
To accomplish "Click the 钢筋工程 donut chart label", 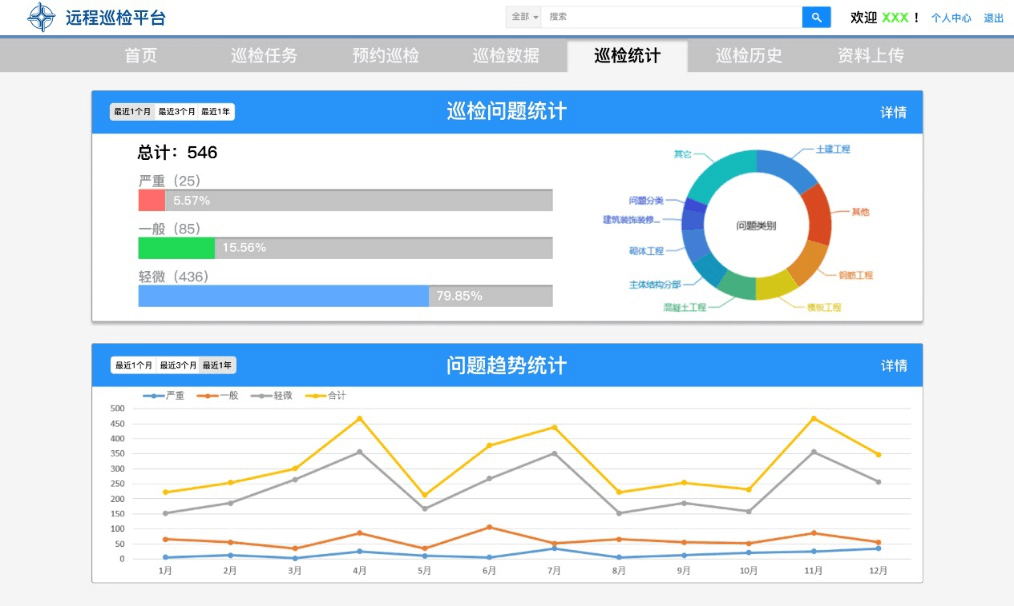I will coord(855,275).
